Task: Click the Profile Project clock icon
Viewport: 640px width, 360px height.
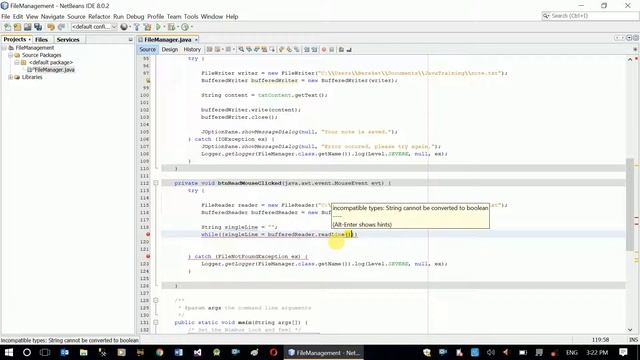Action: tap(185, 27)
